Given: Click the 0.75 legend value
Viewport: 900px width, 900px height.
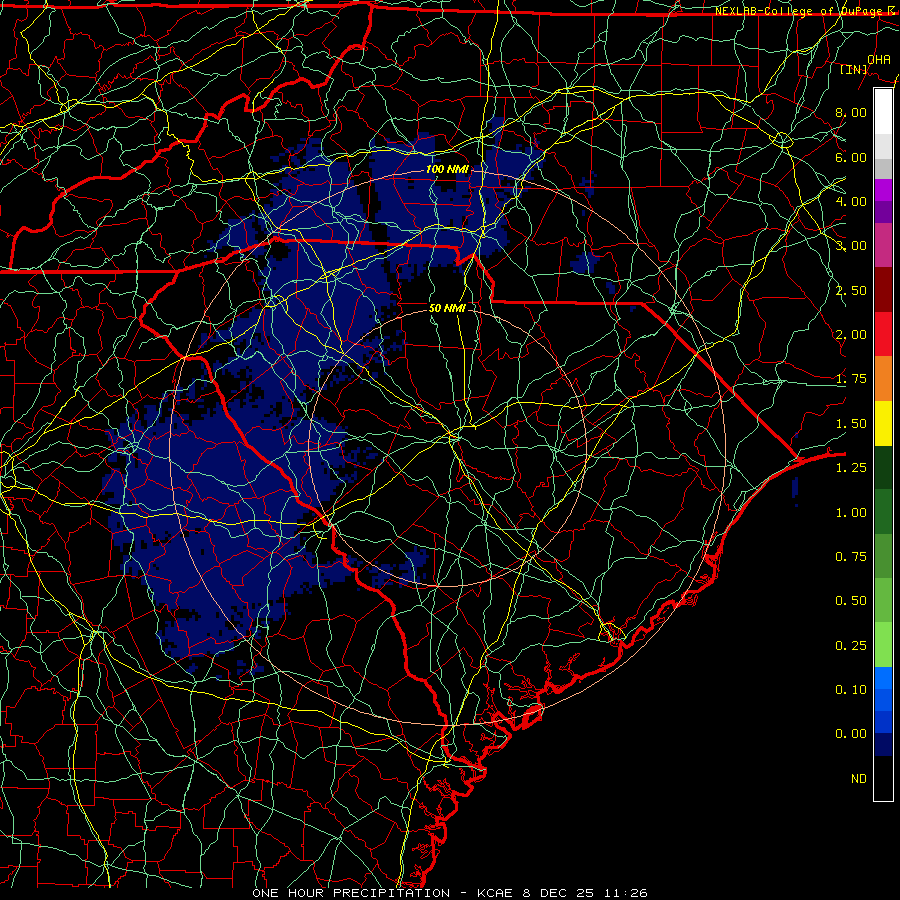Looking at the screenshot, I should (851, 557).
